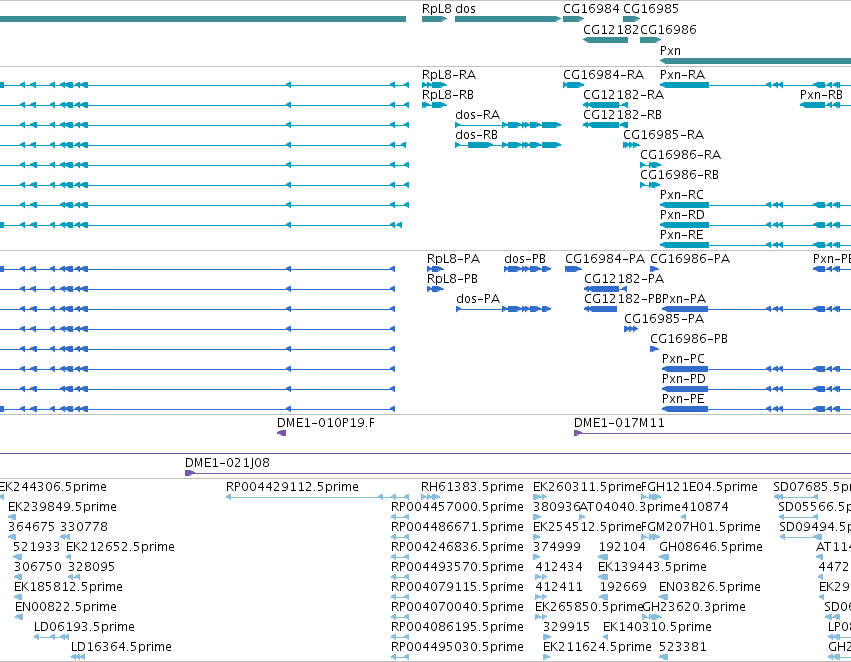Open the Pxn-RA transcript label
Screen dimensions: 851x662
683,75
